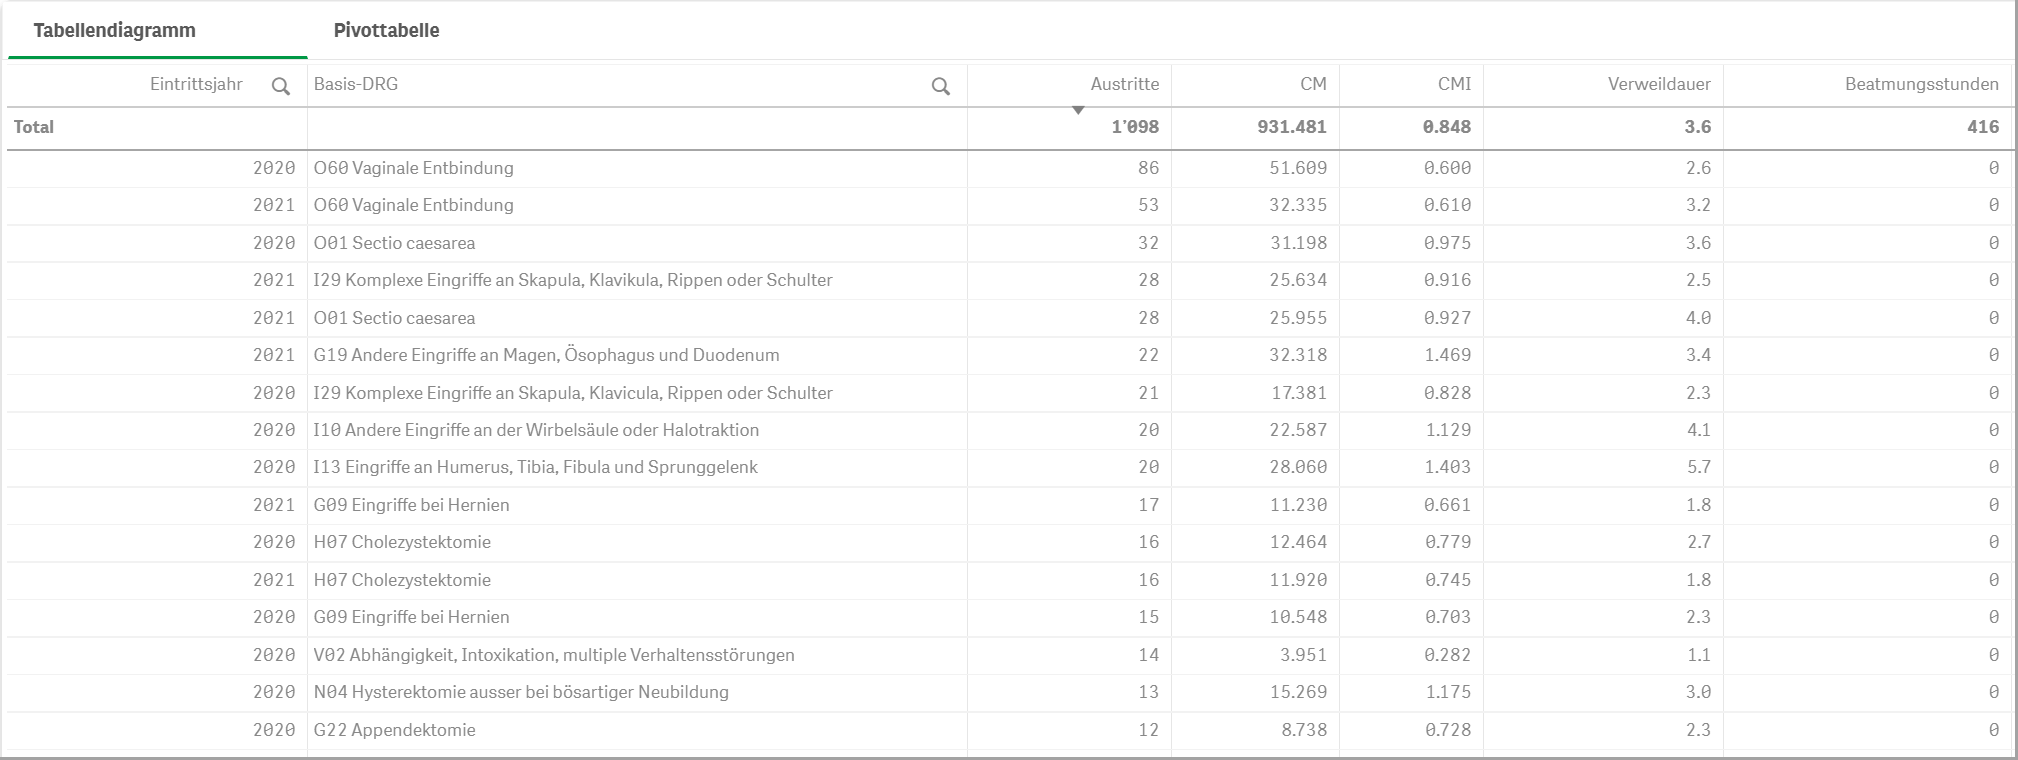Sort by the CM column header
The height and width of the screenshot is (760, 2018).
tap(1312, 84)
